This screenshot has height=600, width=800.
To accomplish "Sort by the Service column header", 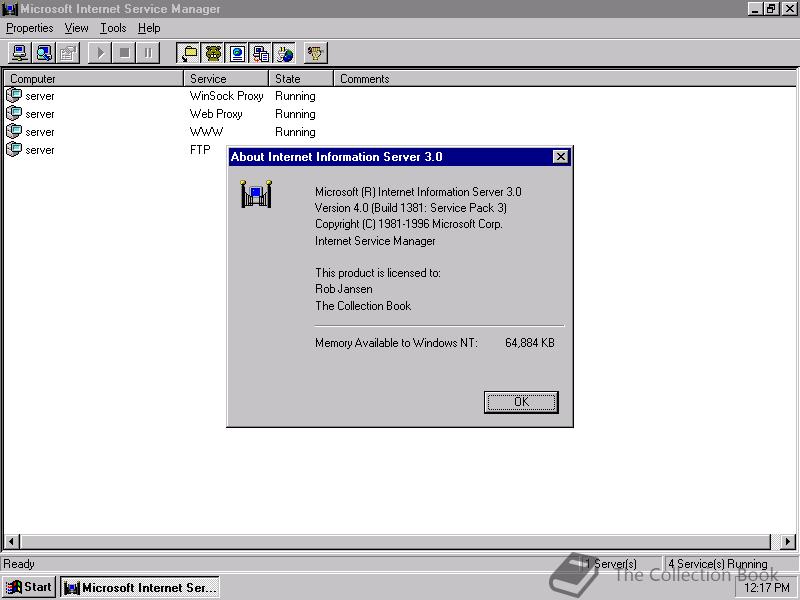I will coord(226,79).
